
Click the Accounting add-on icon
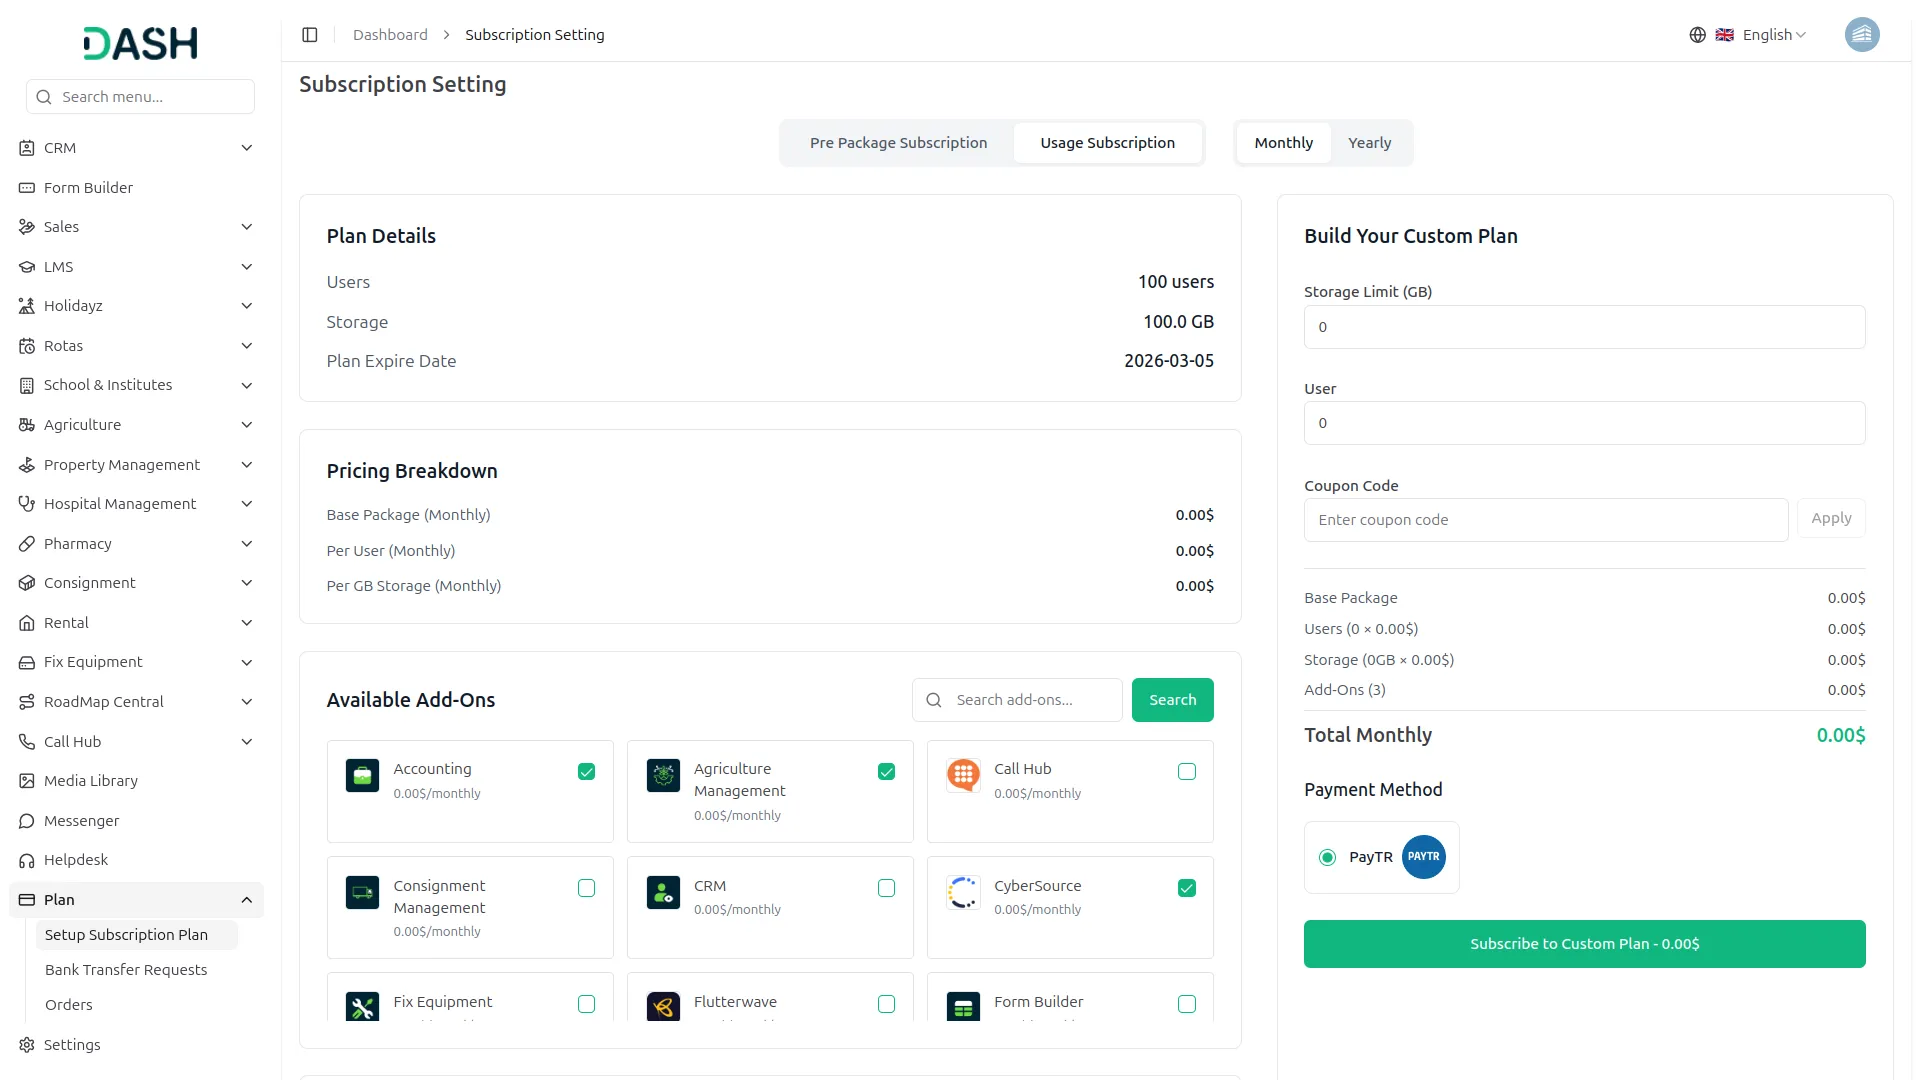(362, 775)
